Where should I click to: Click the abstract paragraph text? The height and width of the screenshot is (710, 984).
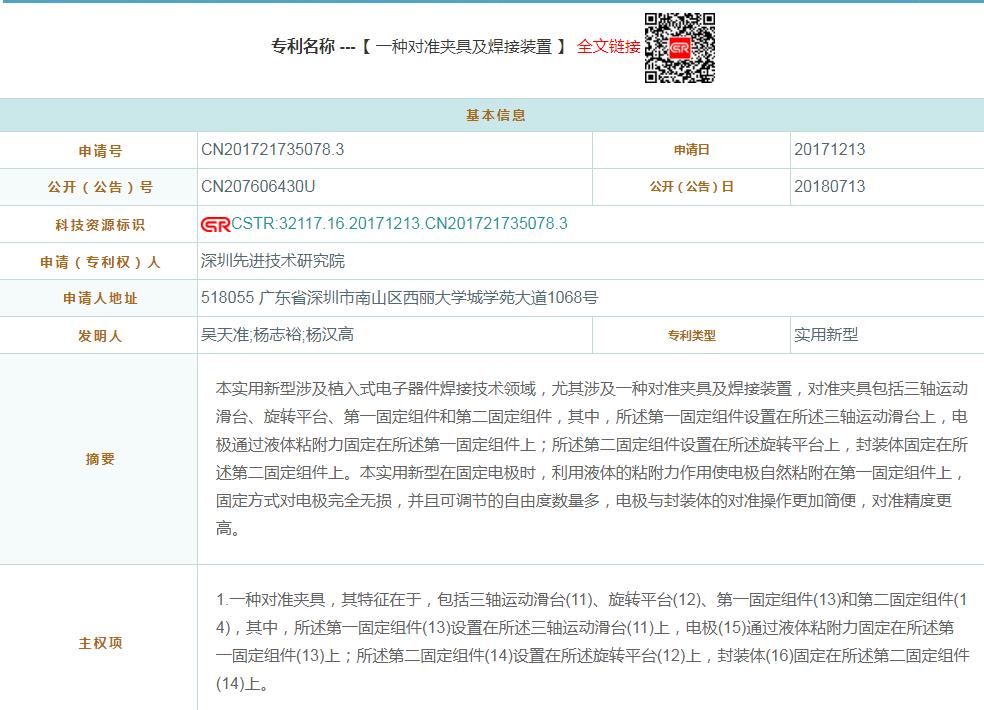(x=590, y=458)
